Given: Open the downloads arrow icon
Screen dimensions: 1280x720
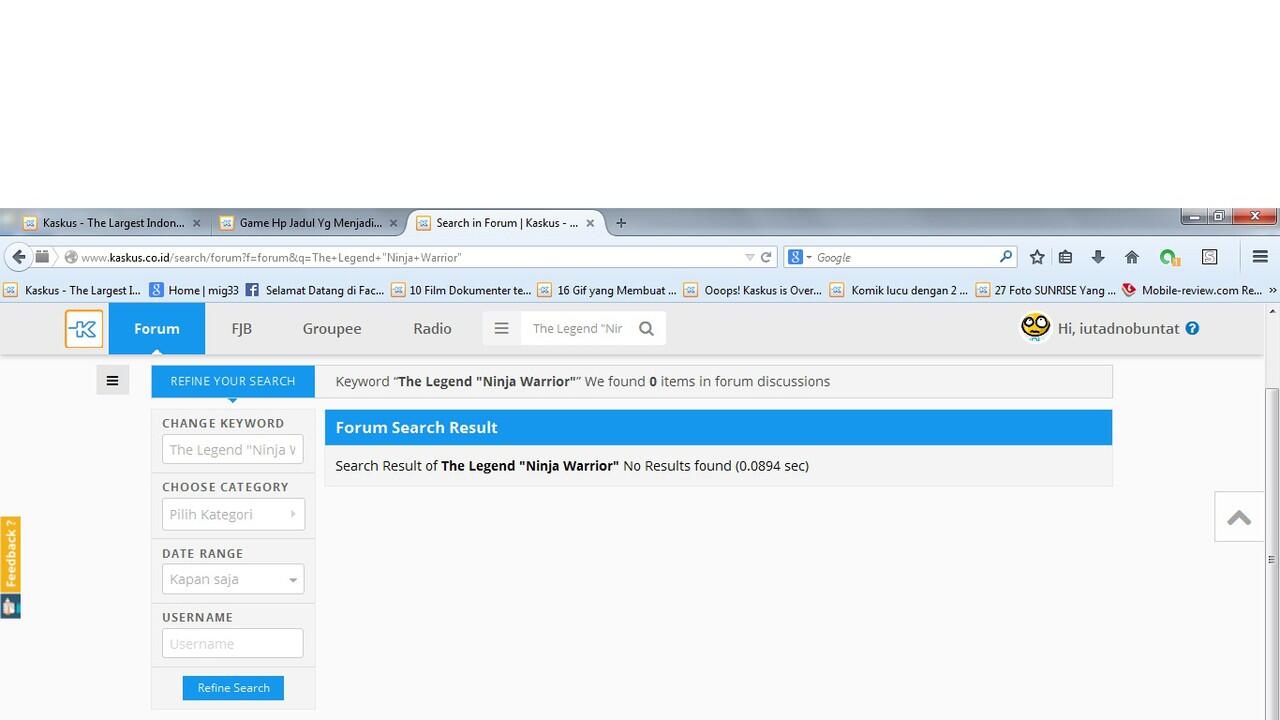Looking at the screenshot, I should 1098,257.
